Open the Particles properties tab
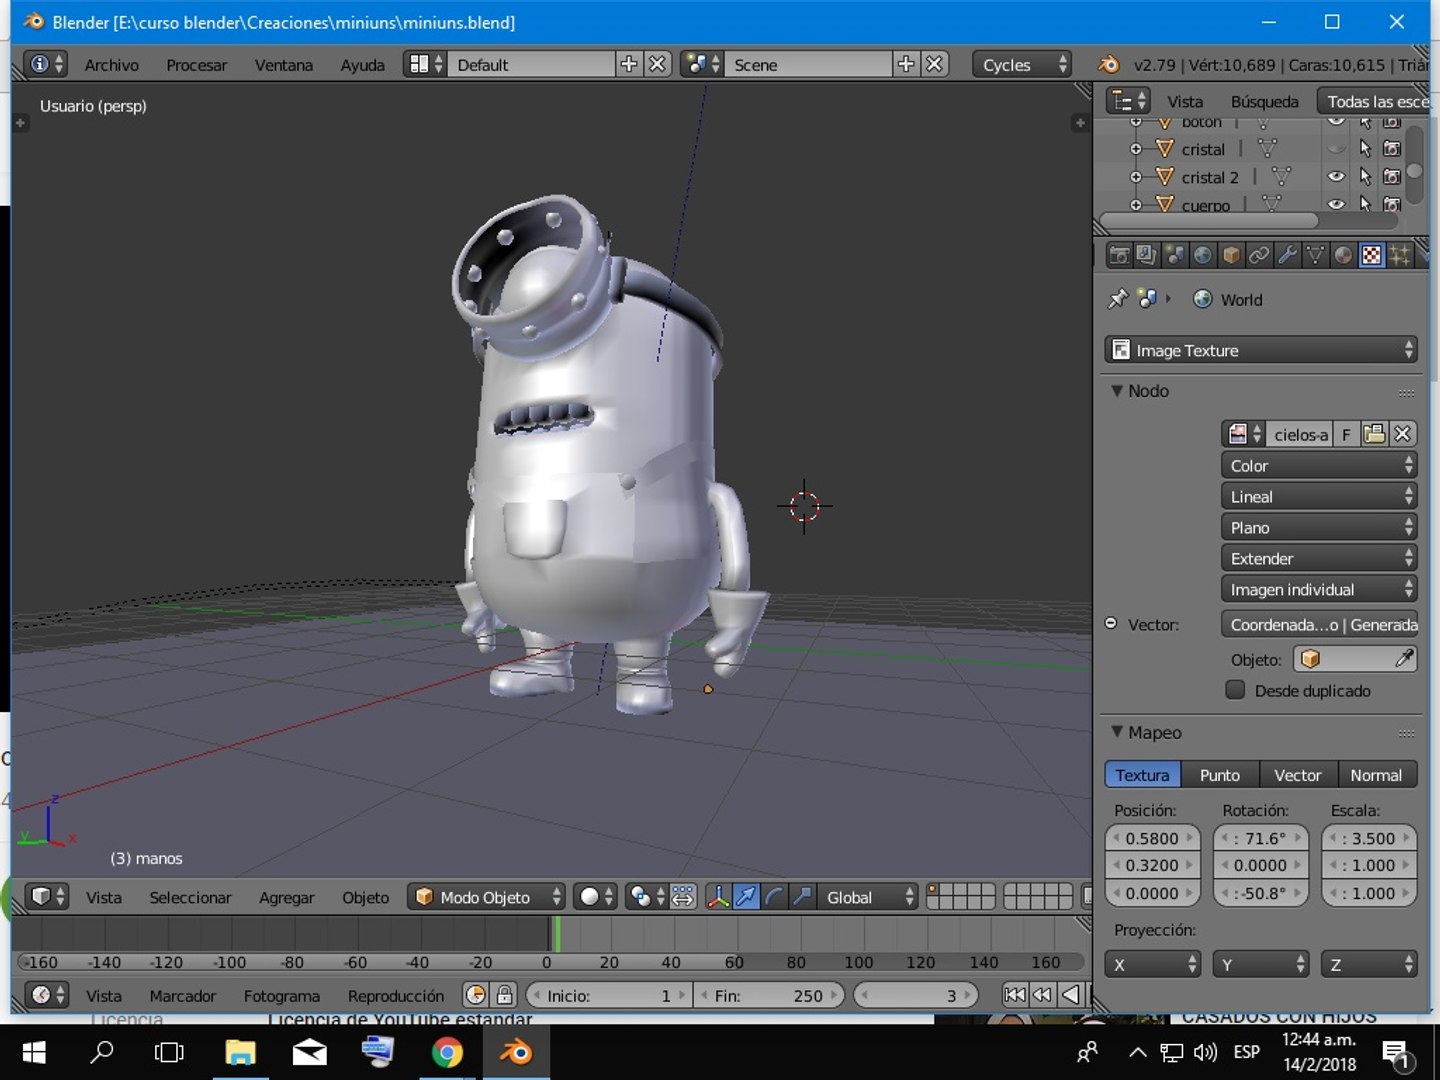 [x=1399, y=256]
